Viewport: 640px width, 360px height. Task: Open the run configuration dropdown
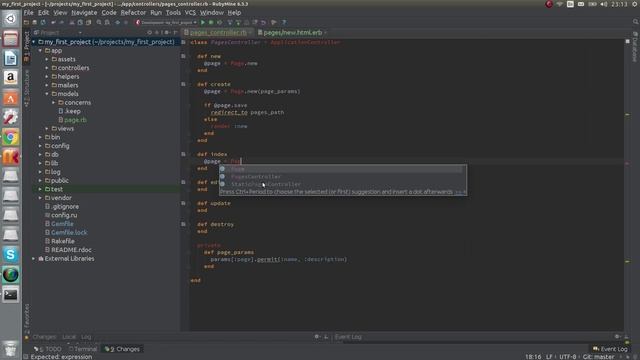point(167,22)
